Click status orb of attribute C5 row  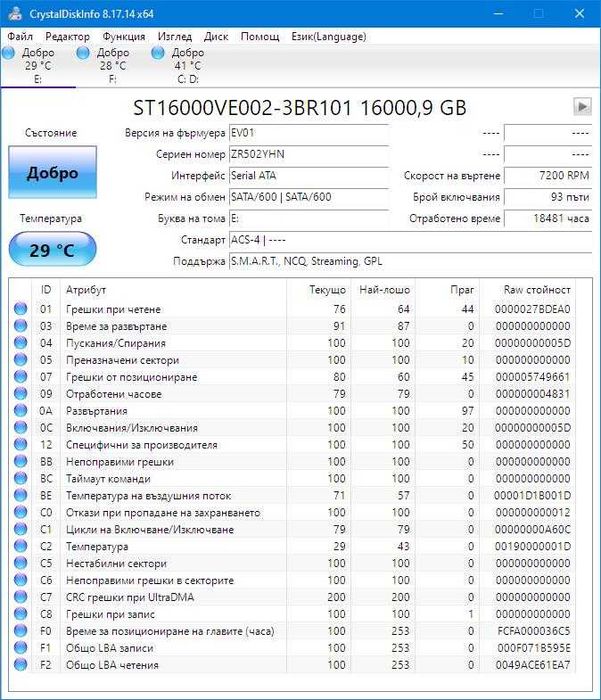tap(21, 563)
